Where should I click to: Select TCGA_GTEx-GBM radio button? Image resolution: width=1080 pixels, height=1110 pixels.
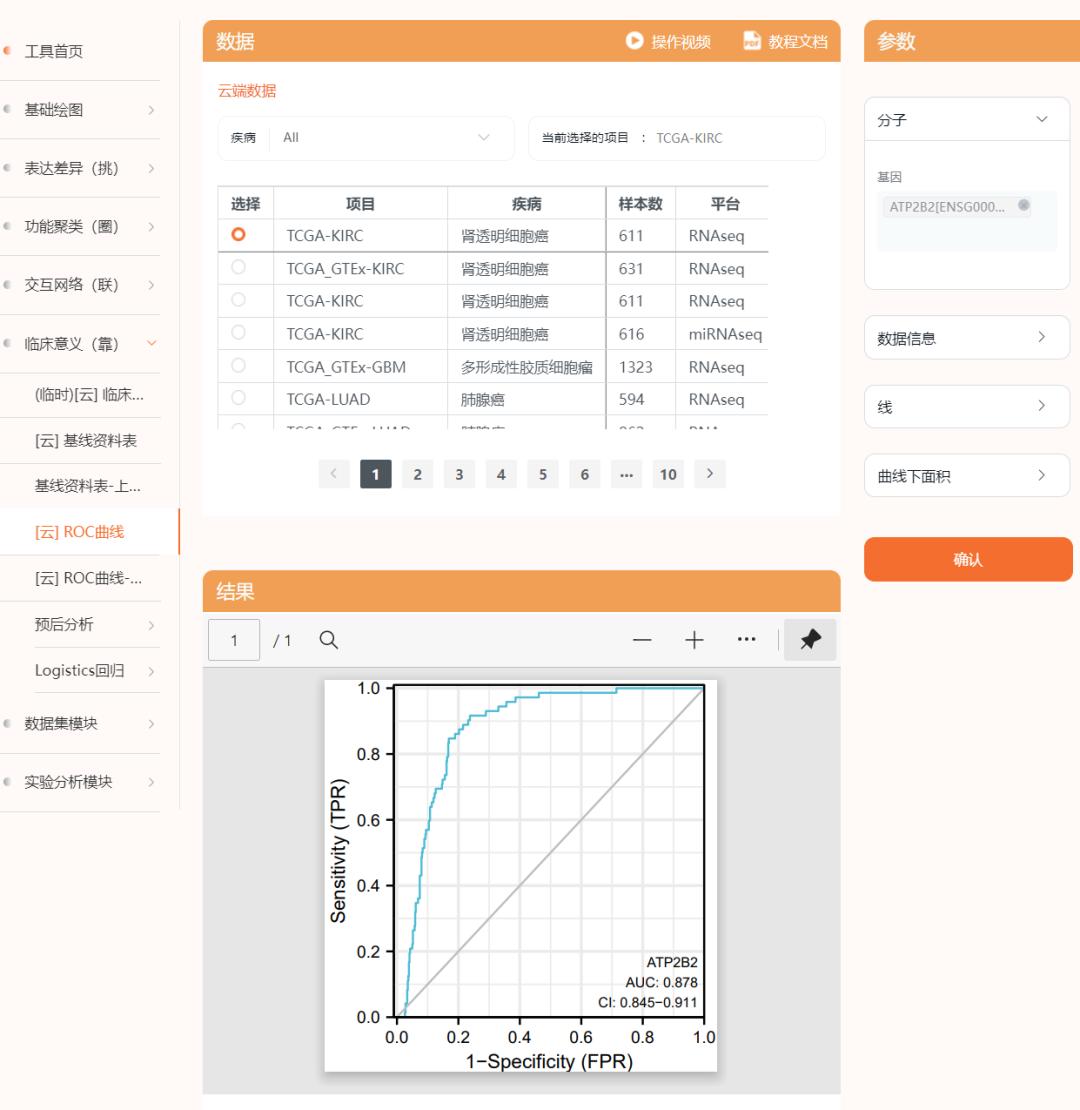pyautogui.click(x=239, y=365)
